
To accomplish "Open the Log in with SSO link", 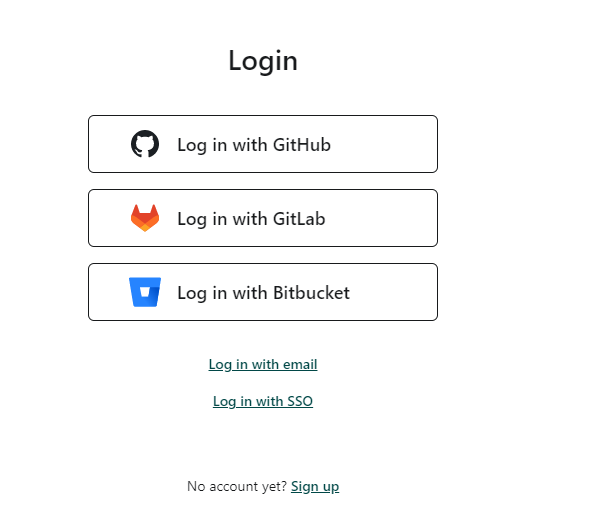I will click(x=263, y=401).
